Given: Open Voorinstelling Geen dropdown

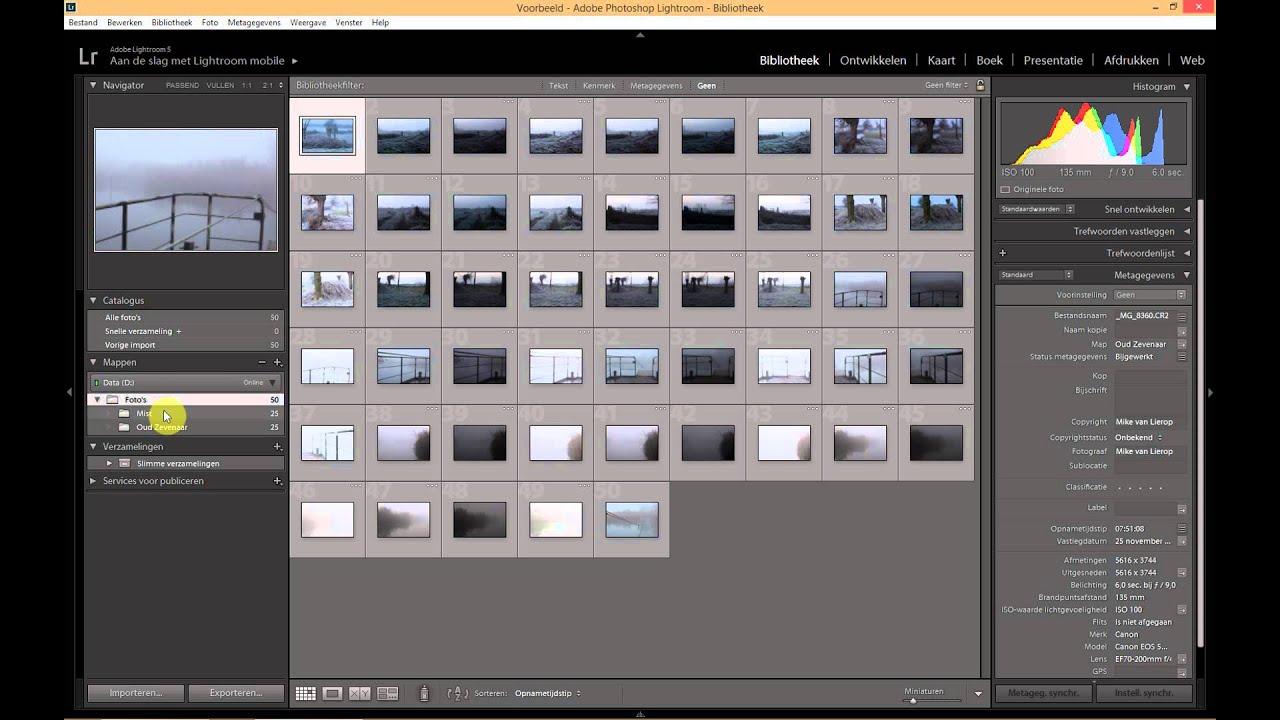Looking at the screenshot, I should pos(1150,295).
